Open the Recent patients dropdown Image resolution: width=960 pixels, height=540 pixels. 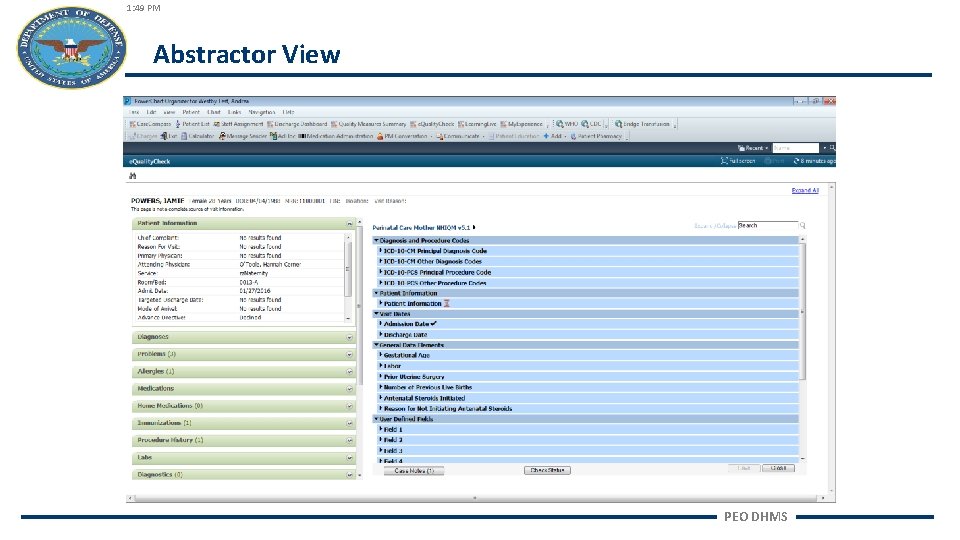click(752, 148)
